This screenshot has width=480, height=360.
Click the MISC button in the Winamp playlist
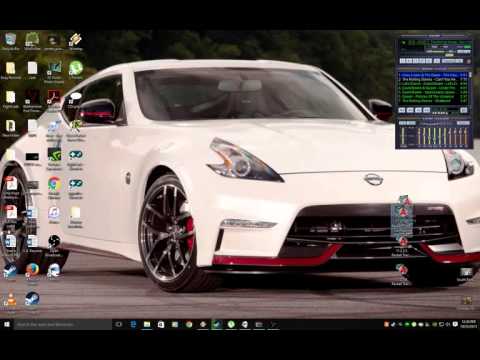tap(427, 110)
